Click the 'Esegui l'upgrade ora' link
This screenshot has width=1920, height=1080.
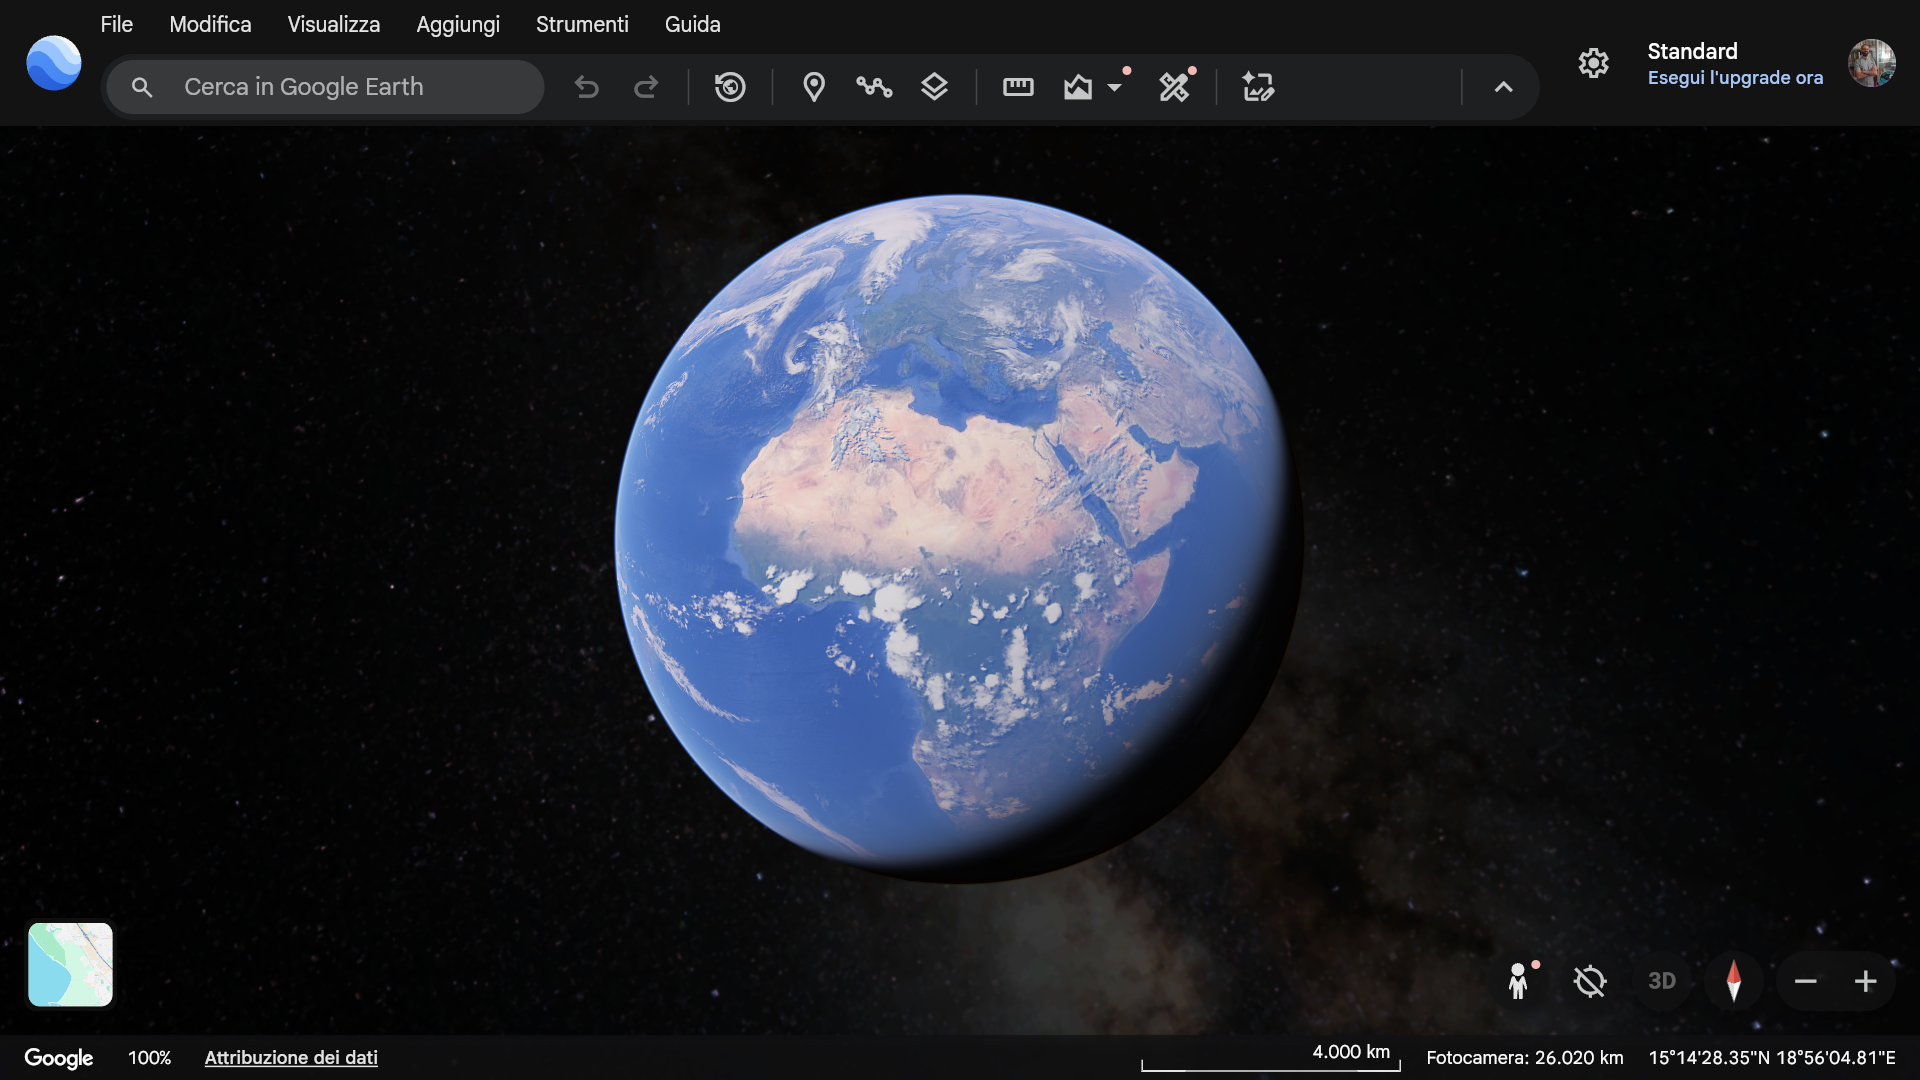point(1735,78)
